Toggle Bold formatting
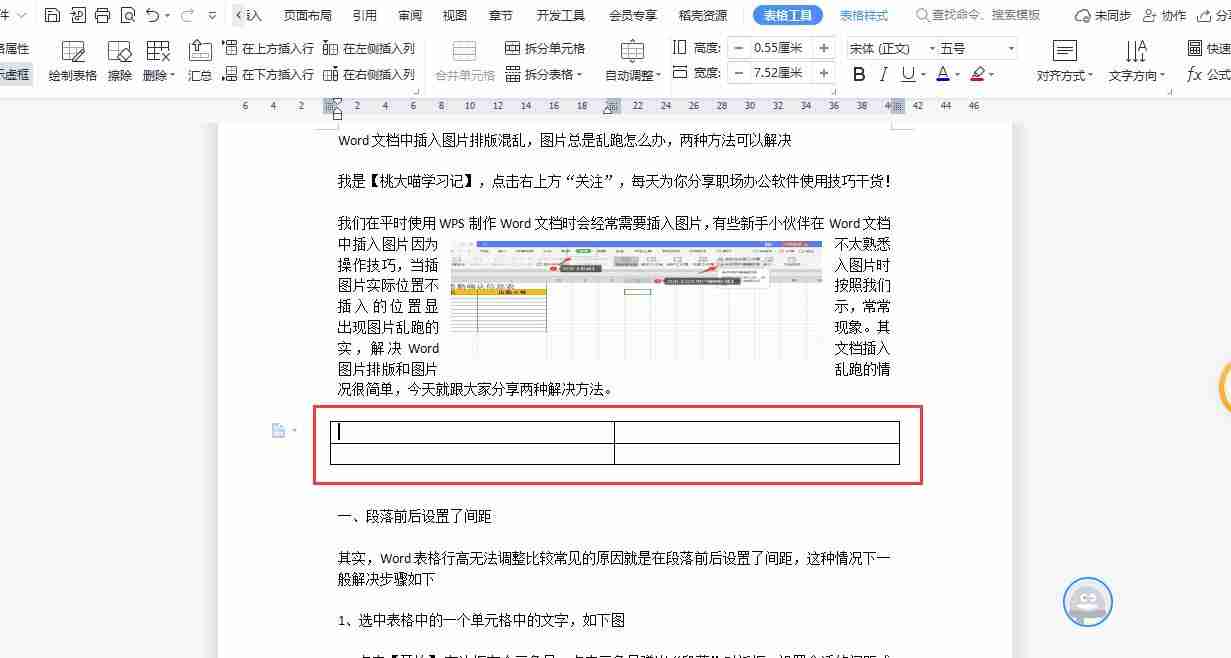 click(858, 74)
